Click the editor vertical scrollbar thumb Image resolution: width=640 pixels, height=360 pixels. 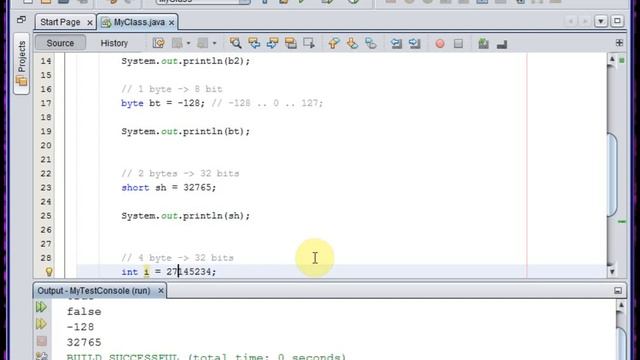pos(612,176)
